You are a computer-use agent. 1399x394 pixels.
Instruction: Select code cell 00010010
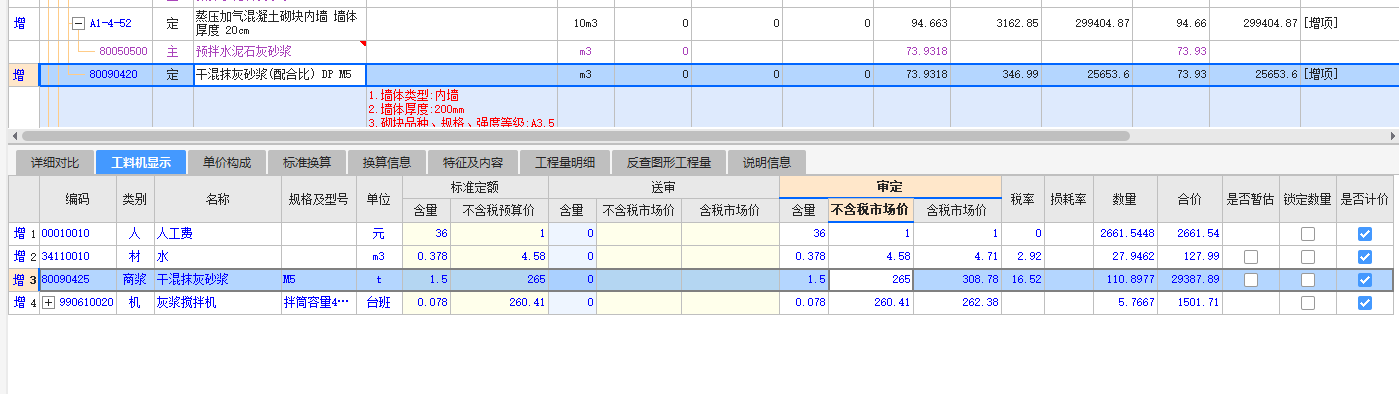78,233
